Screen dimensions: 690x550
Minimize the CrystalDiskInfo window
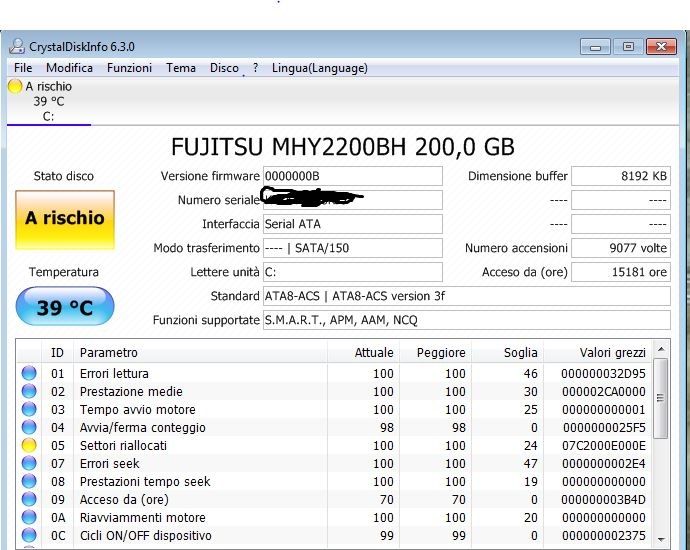pyautogui.click(x=595, y=47)
